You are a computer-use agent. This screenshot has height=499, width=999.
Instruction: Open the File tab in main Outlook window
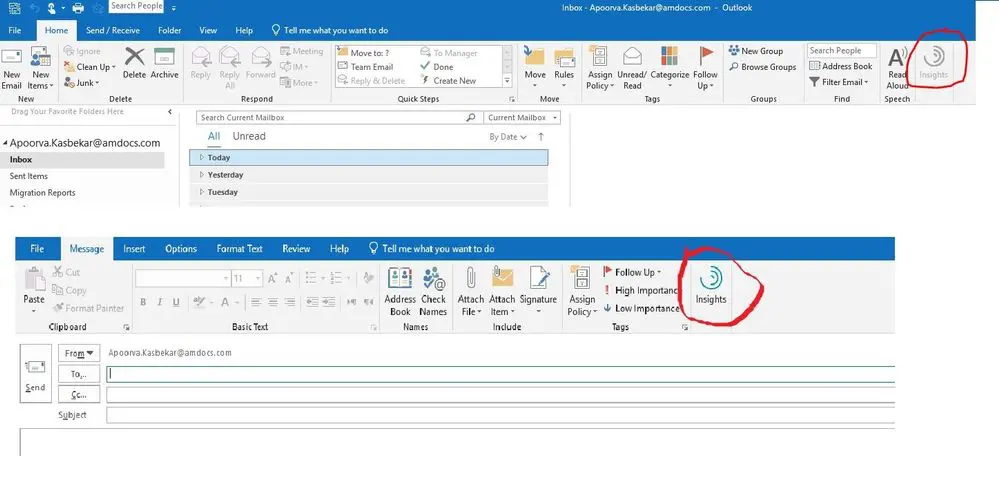[15, 31]
